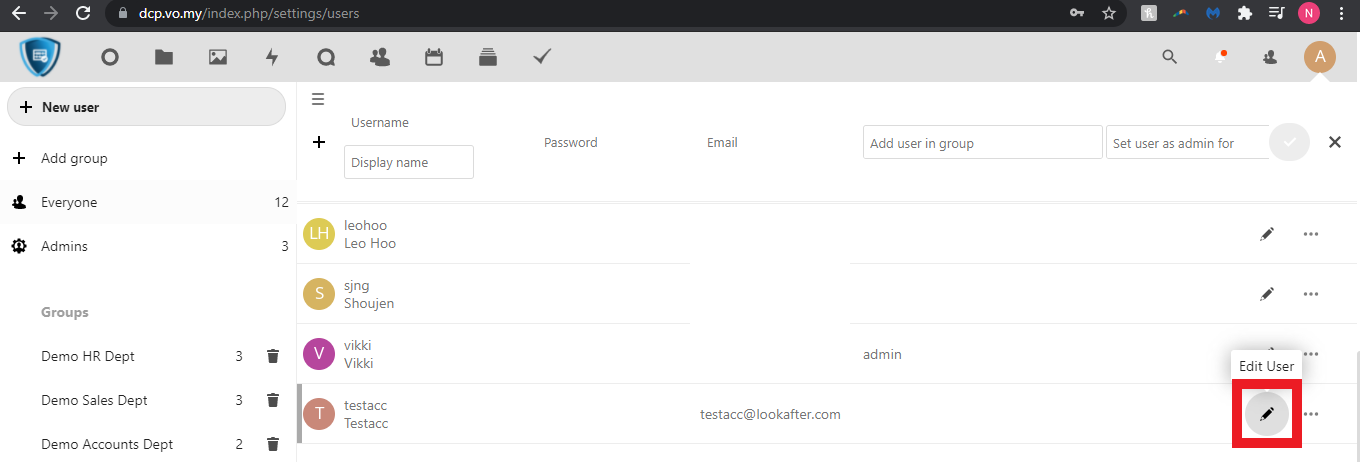Open the Contacts icon in top bar

pos(380,58)
